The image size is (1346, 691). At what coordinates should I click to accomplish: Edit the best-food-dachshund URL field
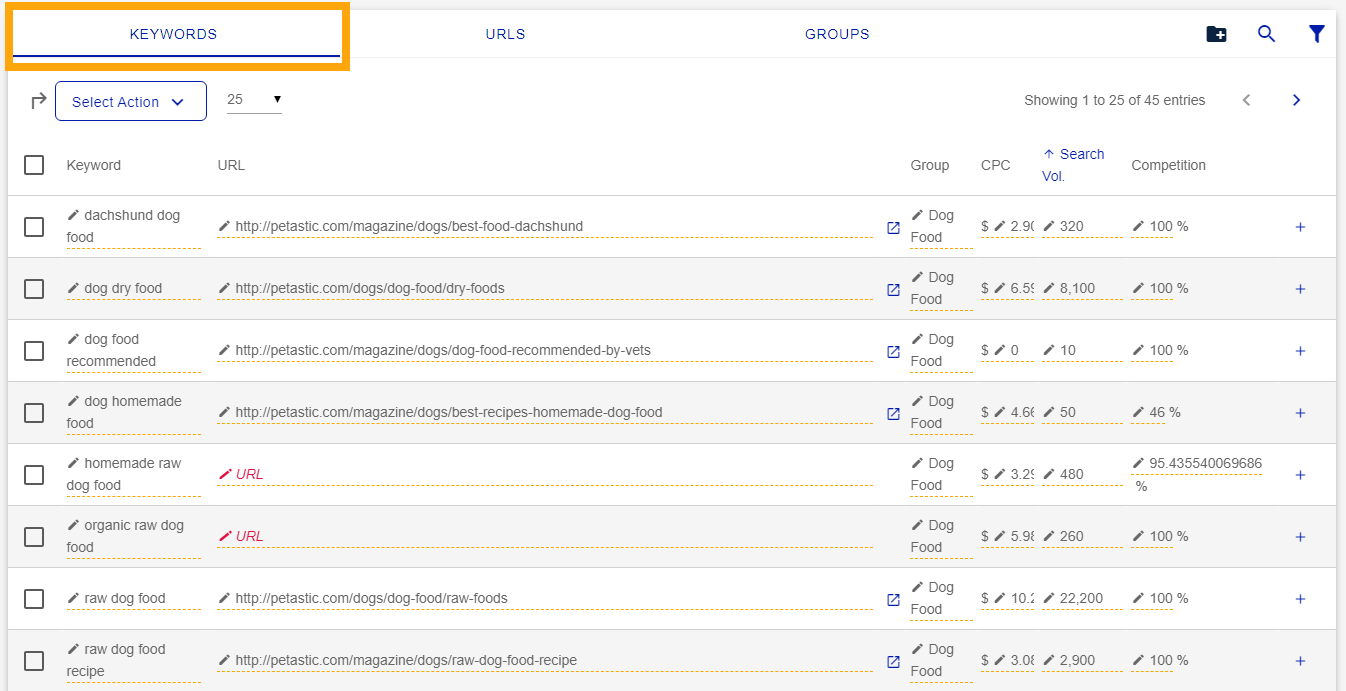click(x=545, y=227)
